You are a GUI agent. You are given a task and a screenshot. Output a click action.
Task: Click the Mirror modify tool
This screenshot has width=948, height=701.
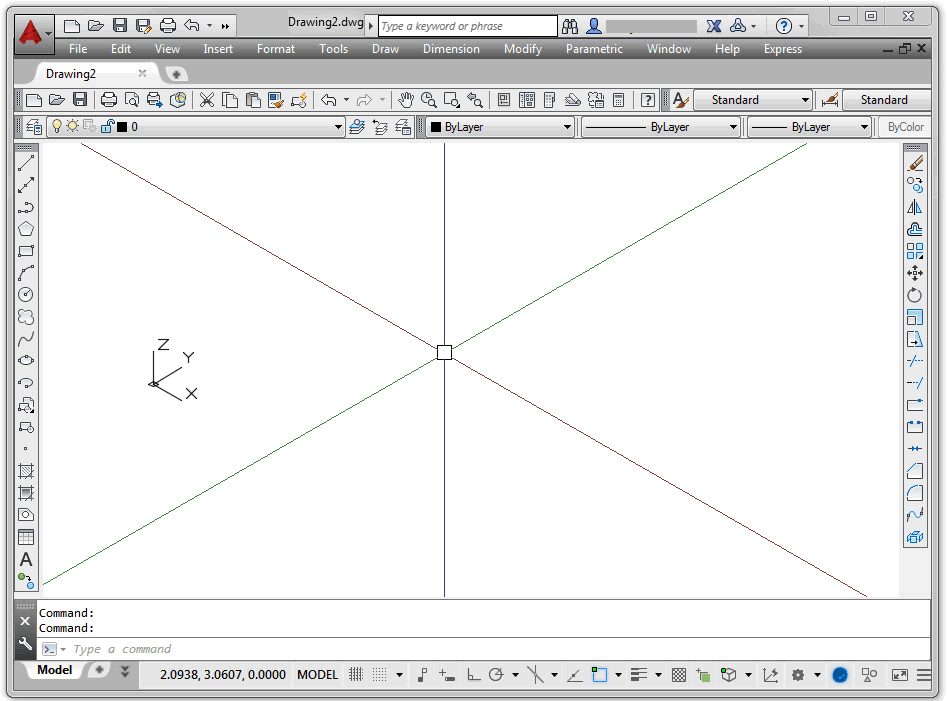click(914, 207)
